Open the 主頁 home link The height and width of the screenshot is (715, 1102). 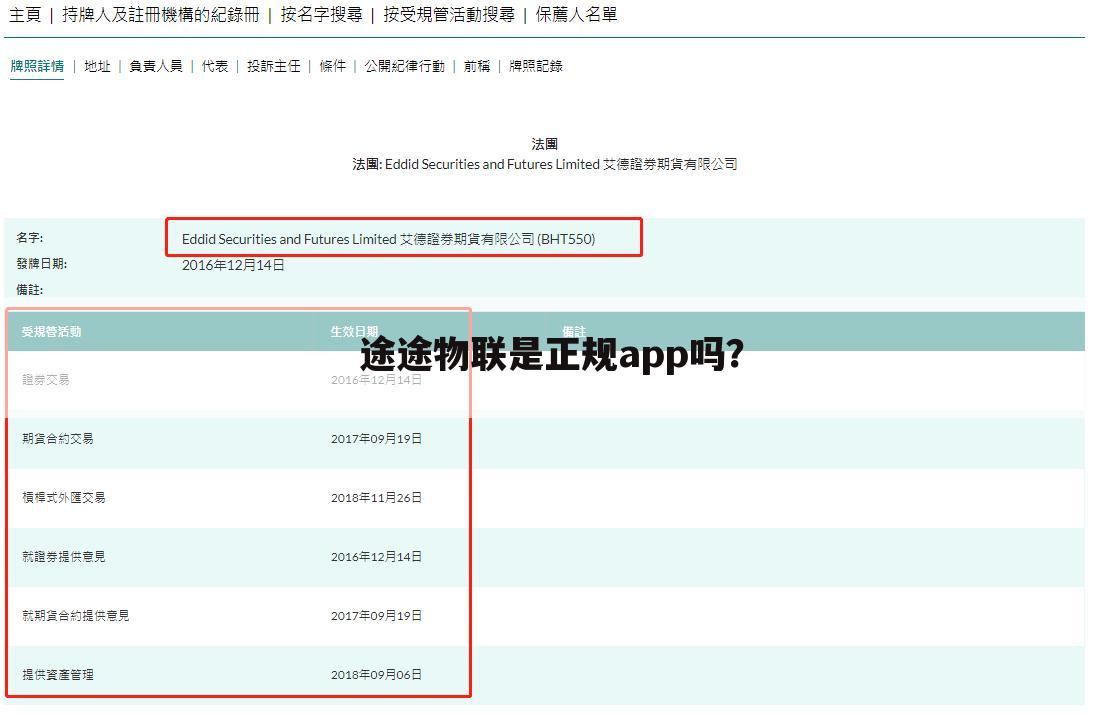point(25,15)
